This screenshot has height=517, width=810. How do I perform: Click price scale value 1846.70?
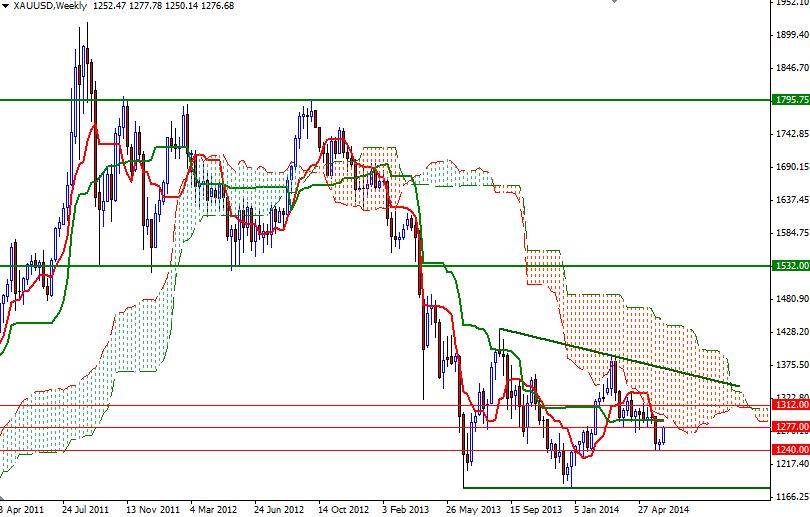pyautogui.click(x=792, y=68)
